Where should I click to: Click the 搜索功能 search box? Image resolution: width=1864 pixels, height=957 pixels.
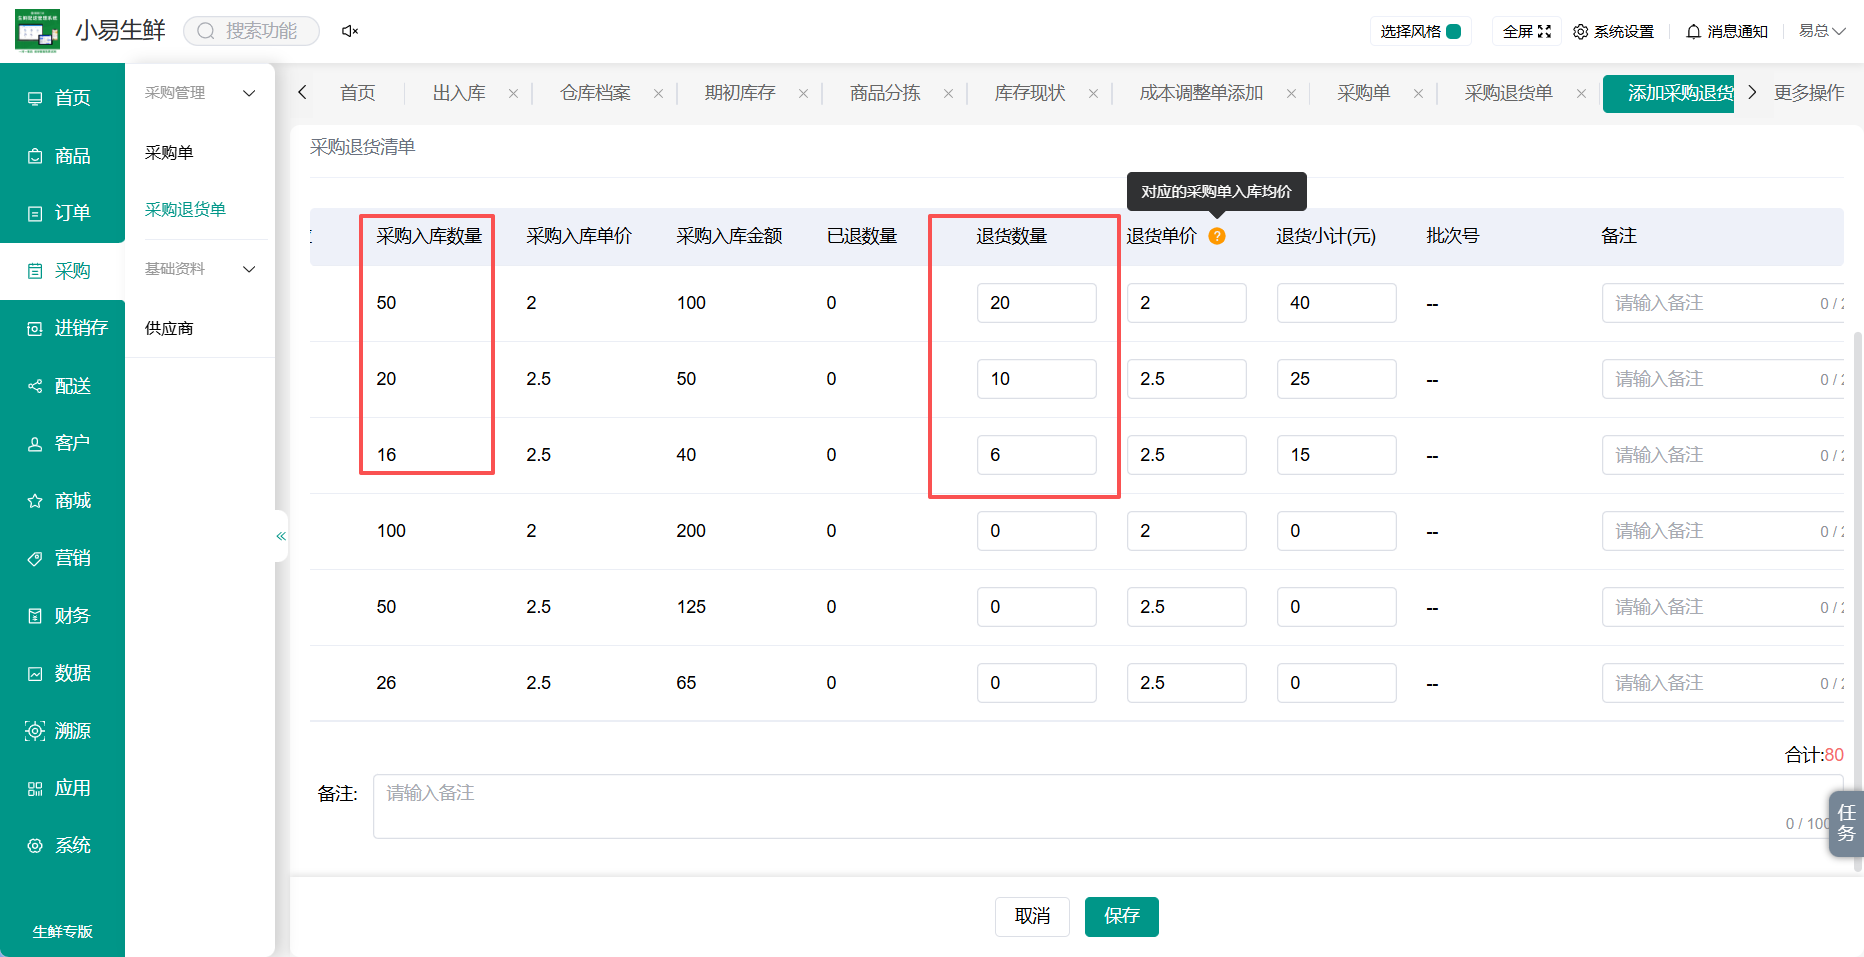(x=252, y=31)
